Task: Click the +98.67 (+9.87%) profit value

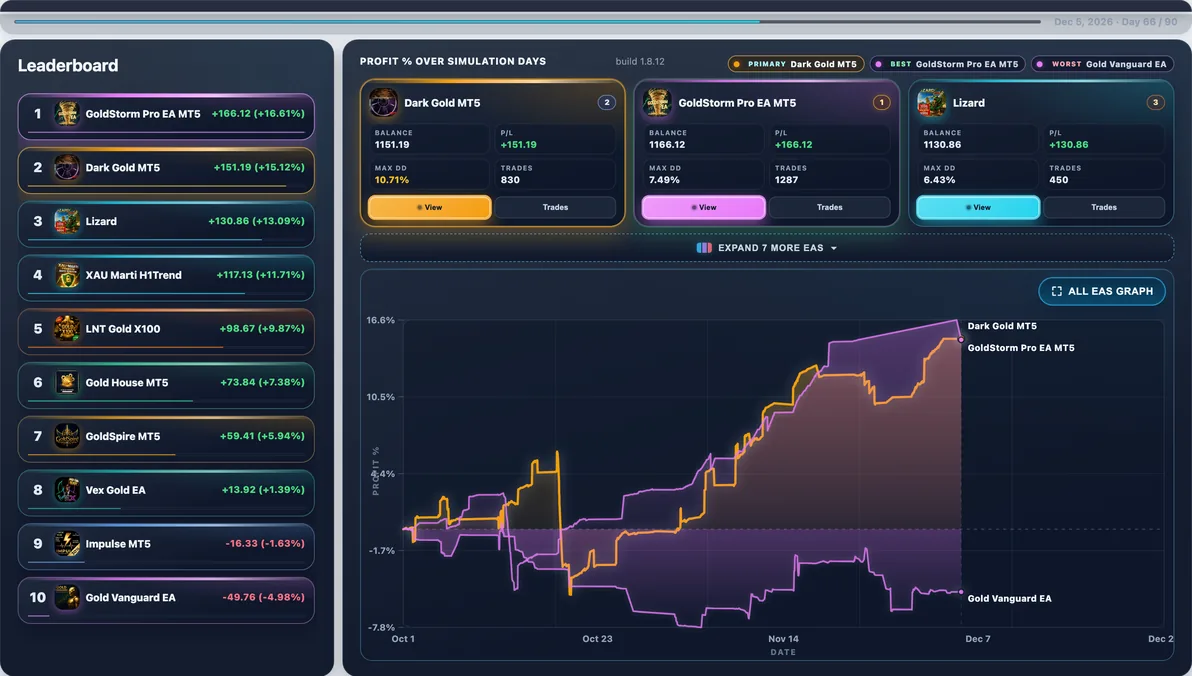Action: point(262,328)
